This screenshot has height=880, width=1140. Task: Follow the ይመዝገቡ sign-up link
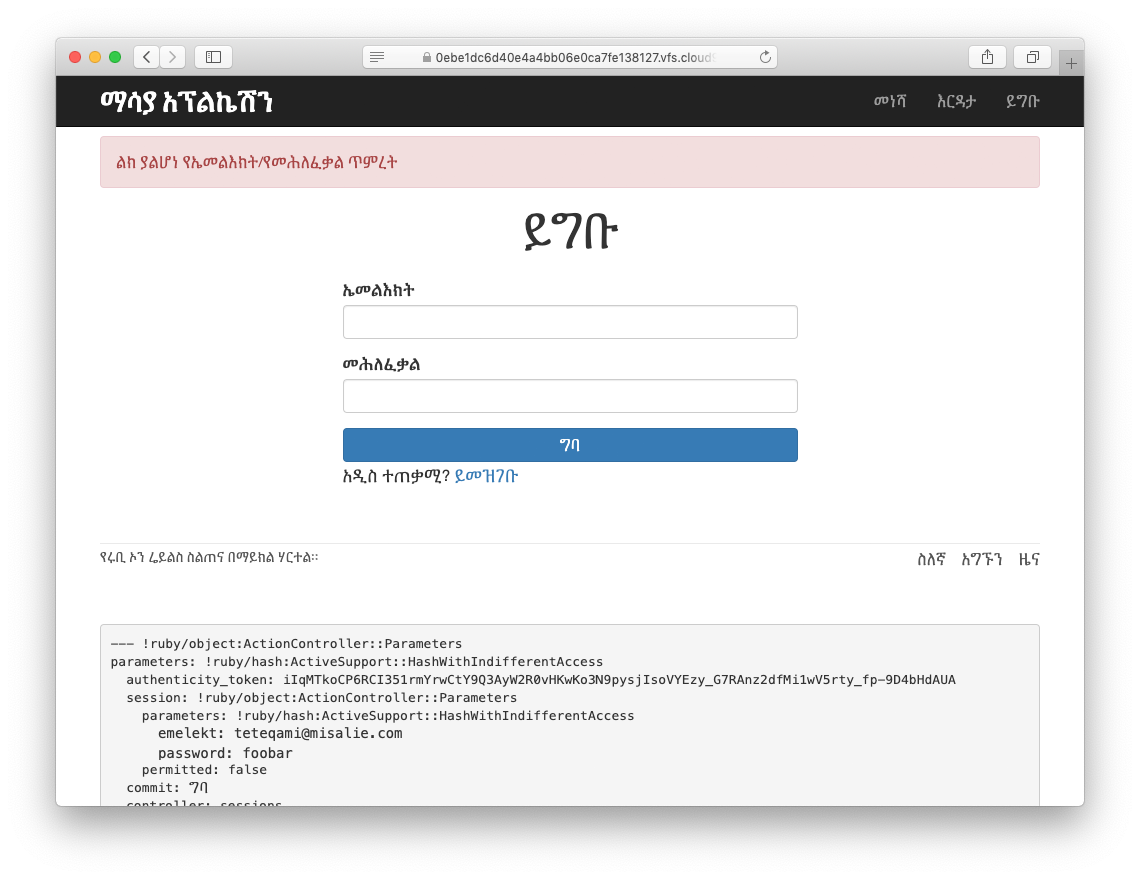click(x=486, y=476)
